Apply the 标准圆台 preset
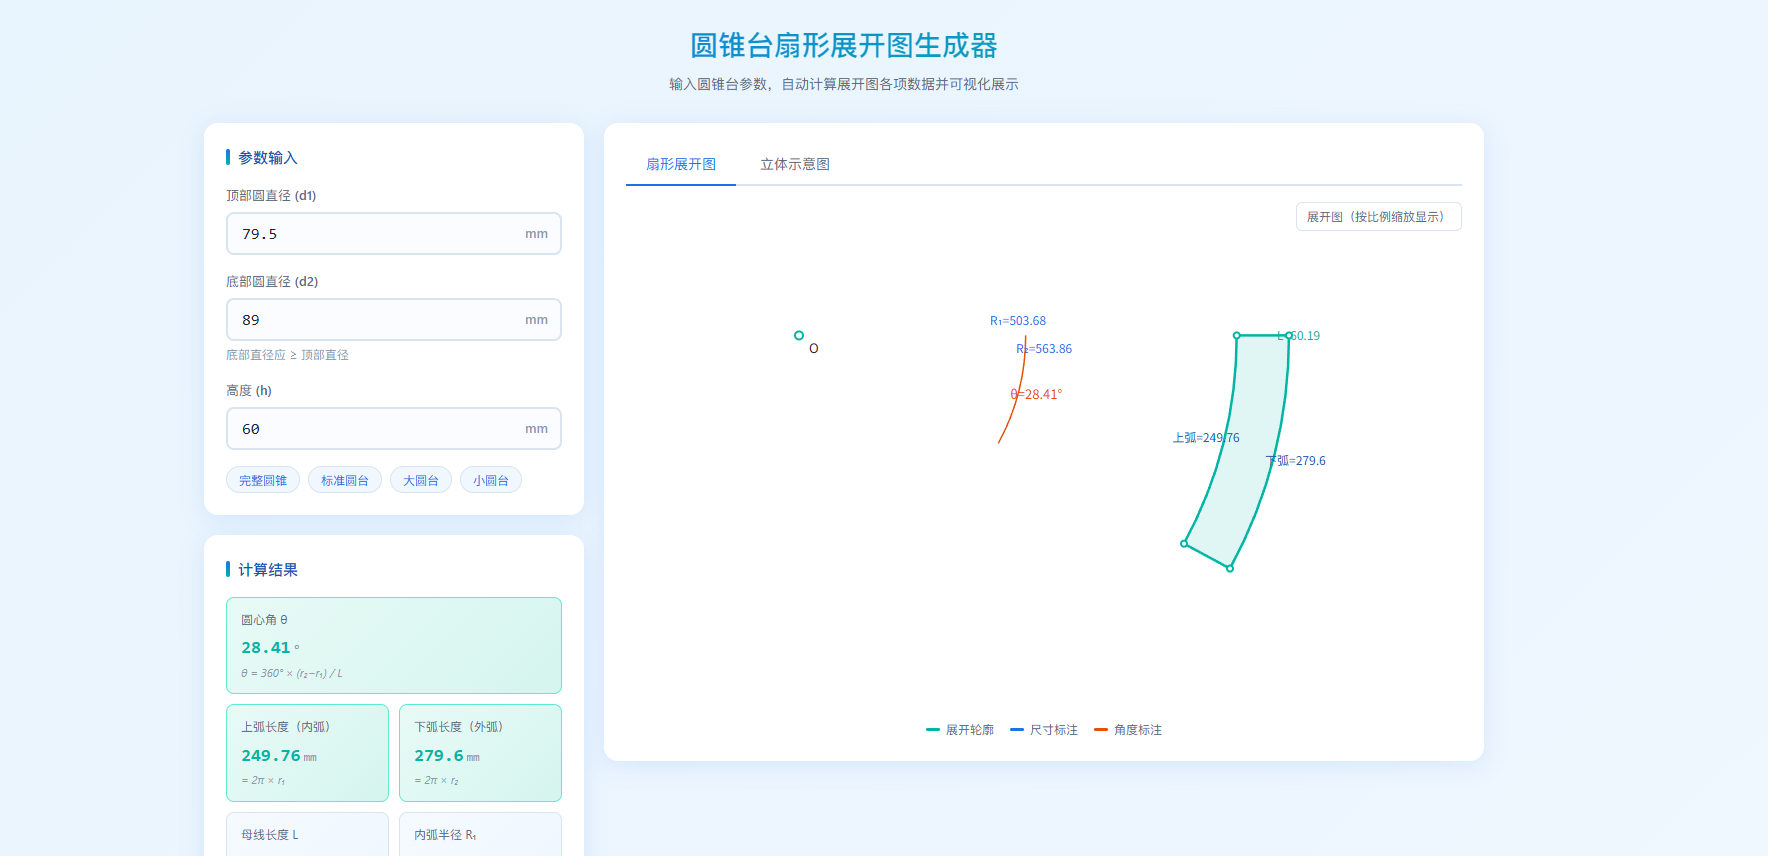The height and width of the screenshot is (856, 1768). [345, 480]
